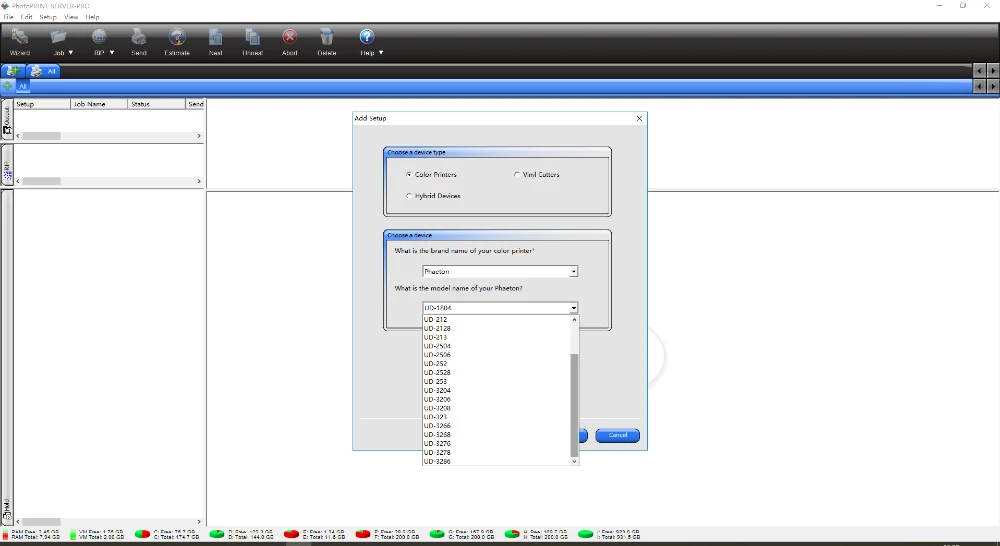Image resolution: width=1000 pixels, height=546 pixels.
Task: Open the vertical RIP side tab
Action: click(x=7, y=166)
